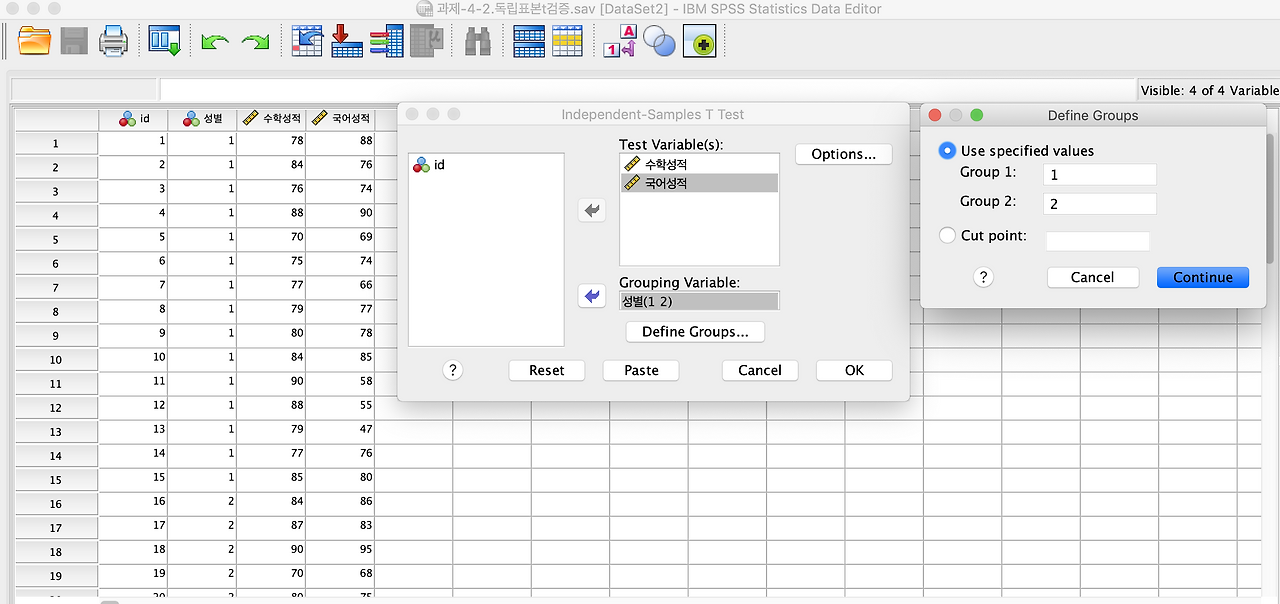Select row header 19 in the data grid

pos(56,576)
